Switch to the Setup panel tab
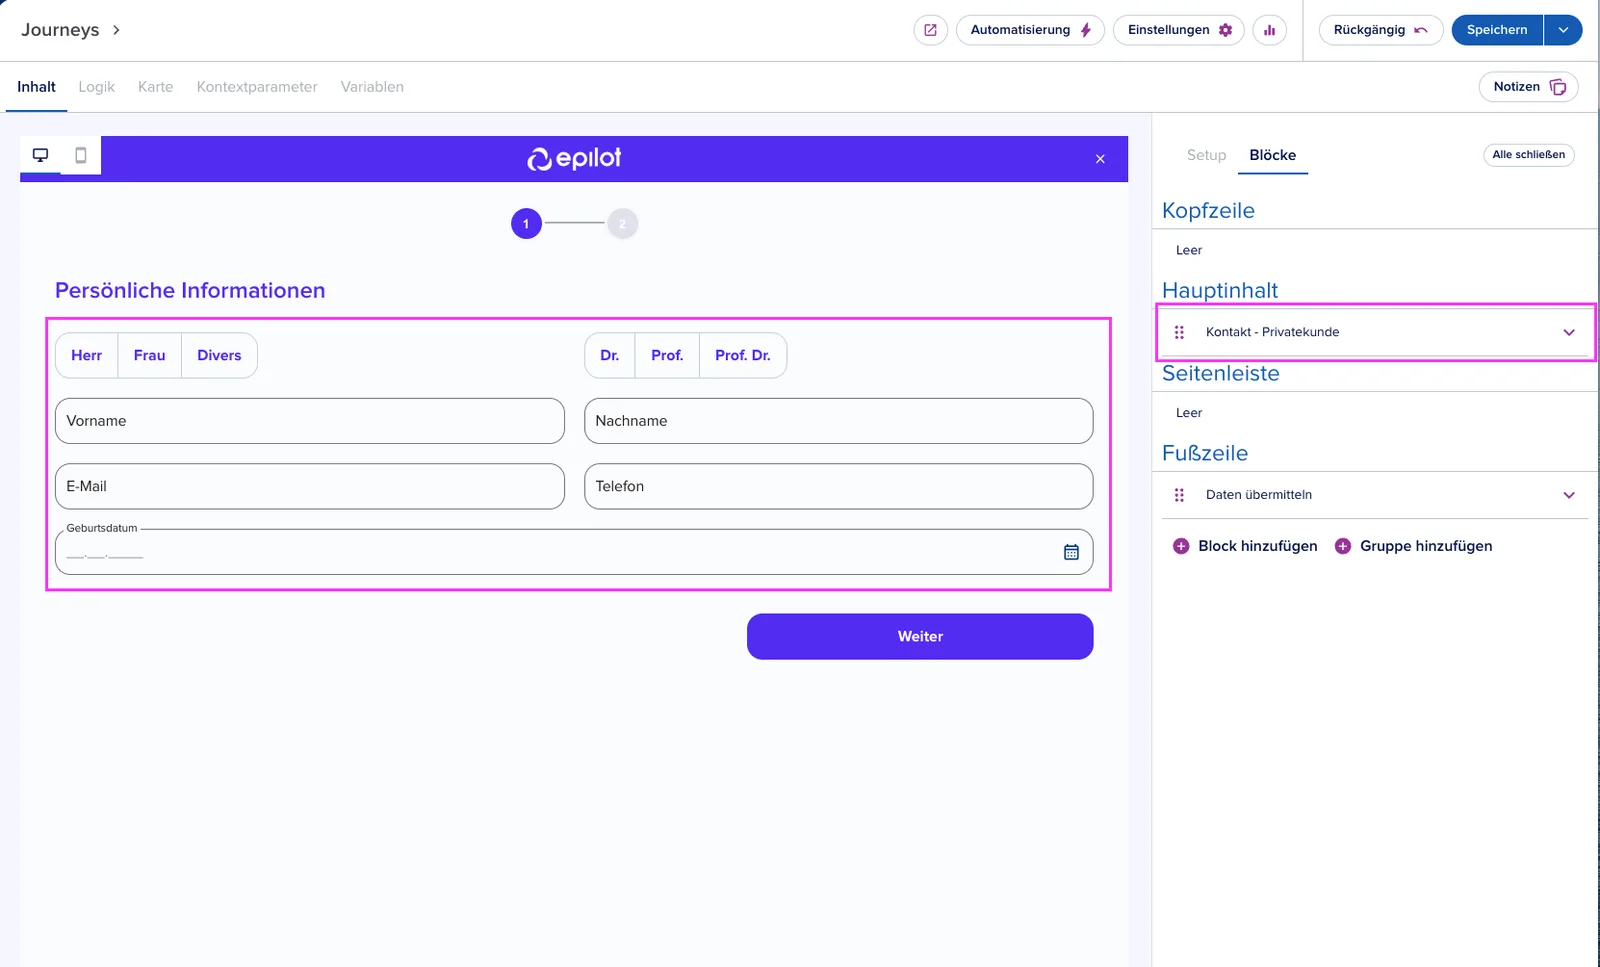1600x967 pixels. 1206,155
